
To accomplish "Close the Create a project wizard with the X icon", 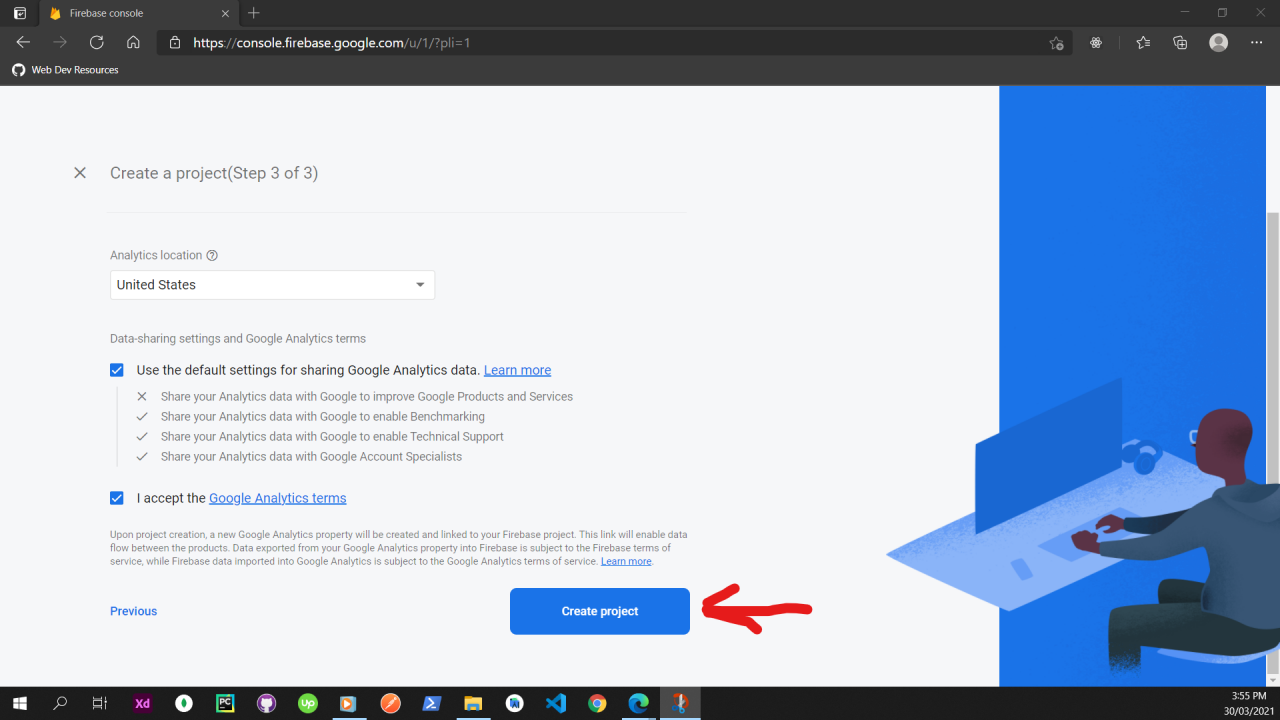I will (80, 173).
